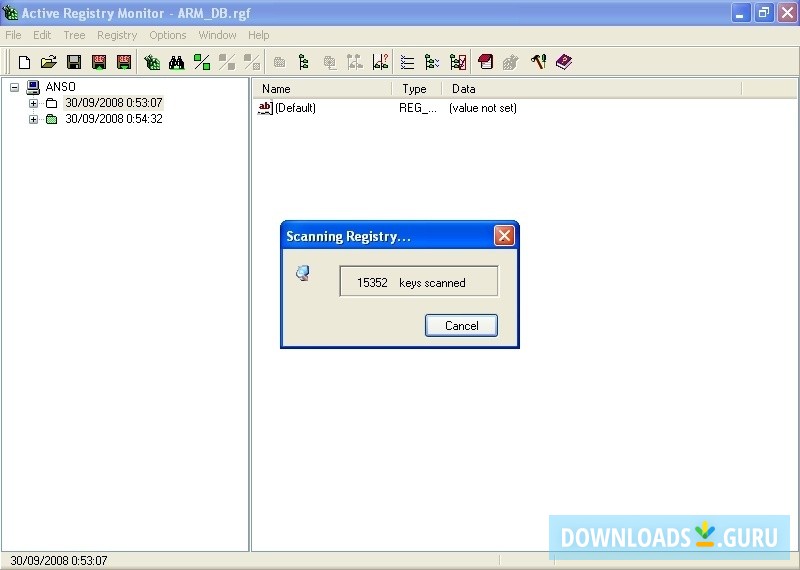Click the New file toolbar icon

click(x=24, y=62)
